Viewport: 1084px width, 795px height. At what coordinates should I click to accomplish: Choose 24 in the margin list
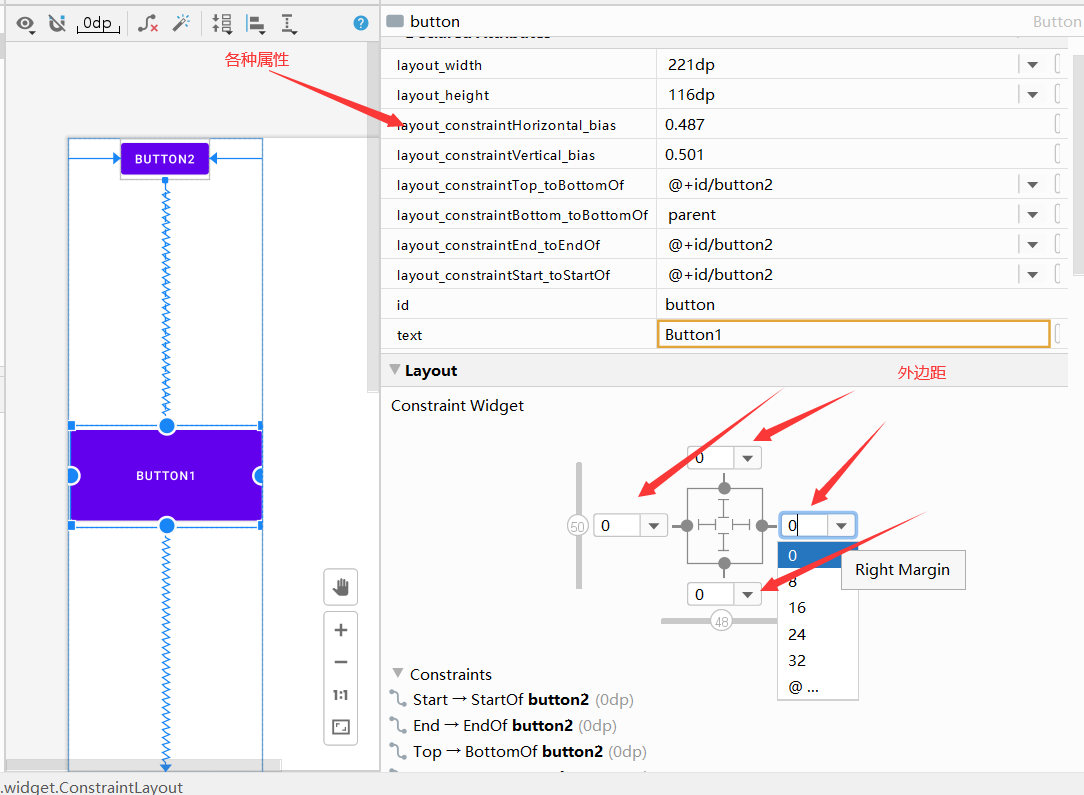(818, 635)
